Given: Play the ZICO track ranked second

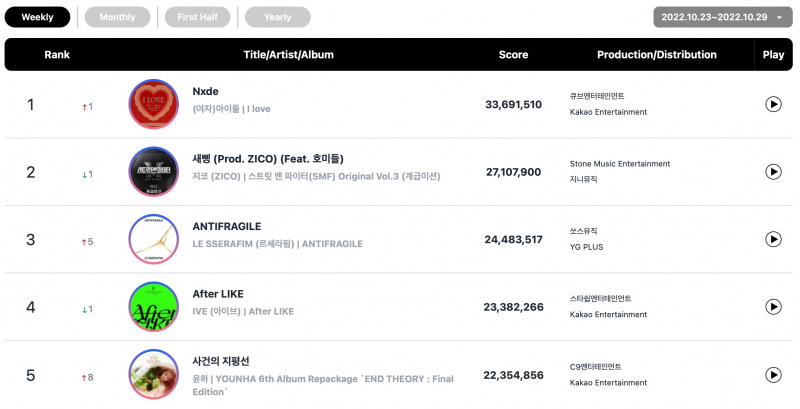Looking at the screenshot, I should tap(773, 172).
